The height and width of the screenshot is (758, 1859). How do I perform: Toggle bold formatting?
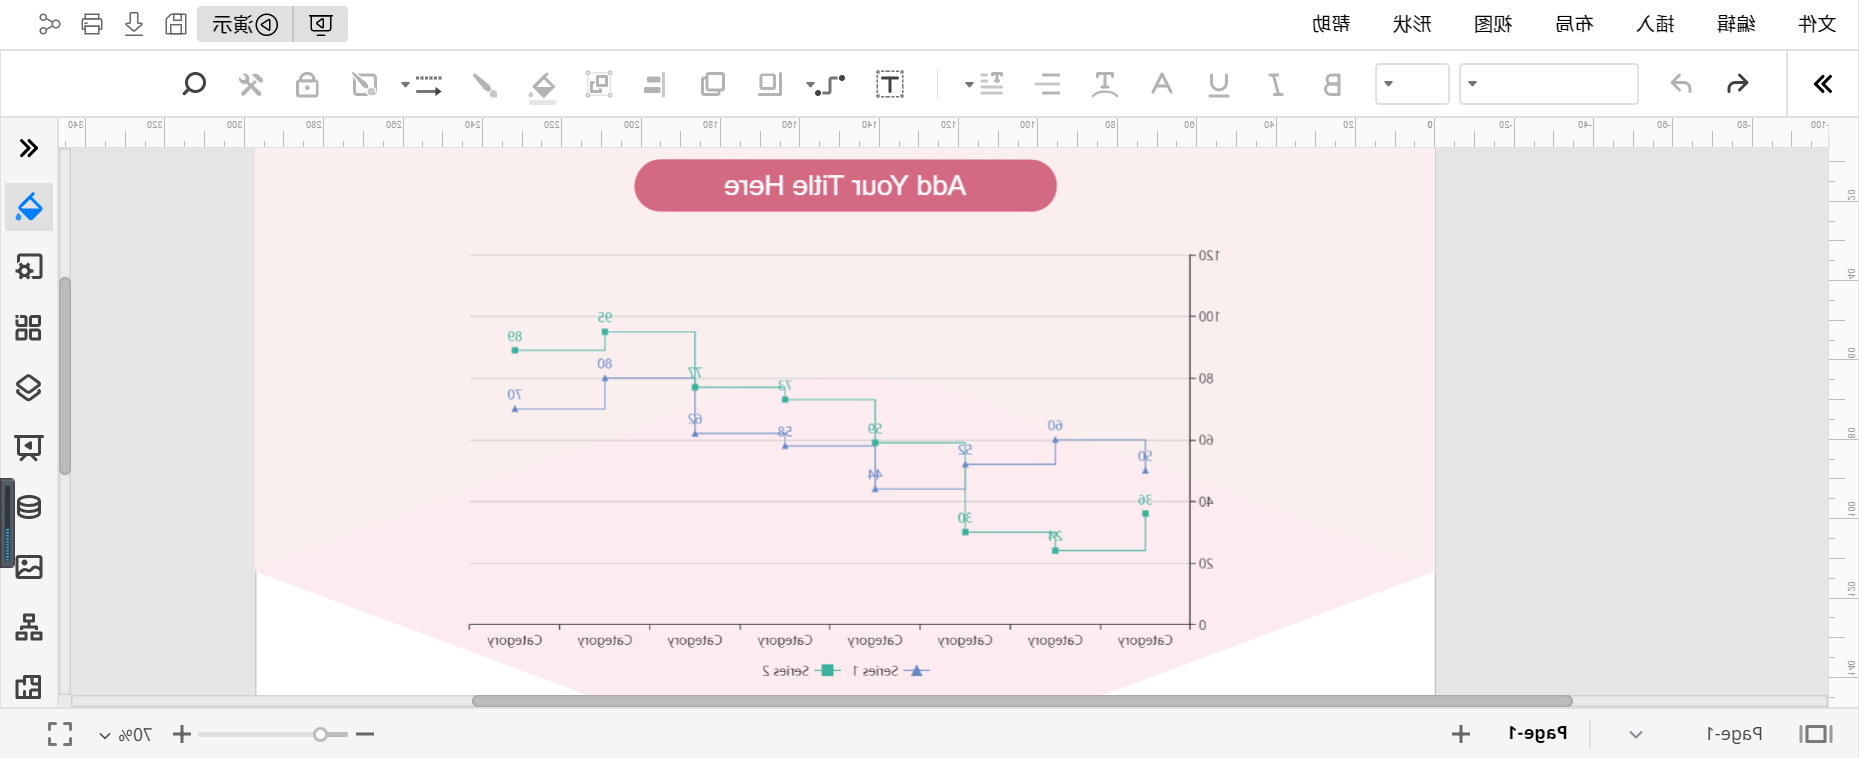tap(1332, 84)
